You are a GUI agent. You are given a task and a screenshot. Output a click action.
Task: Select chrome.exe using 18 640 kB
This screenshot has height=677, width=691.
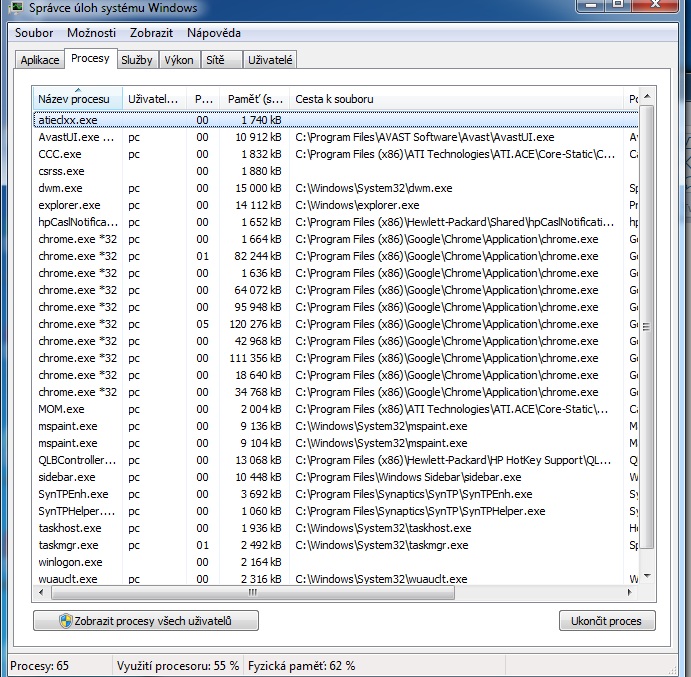coord(336,375)
